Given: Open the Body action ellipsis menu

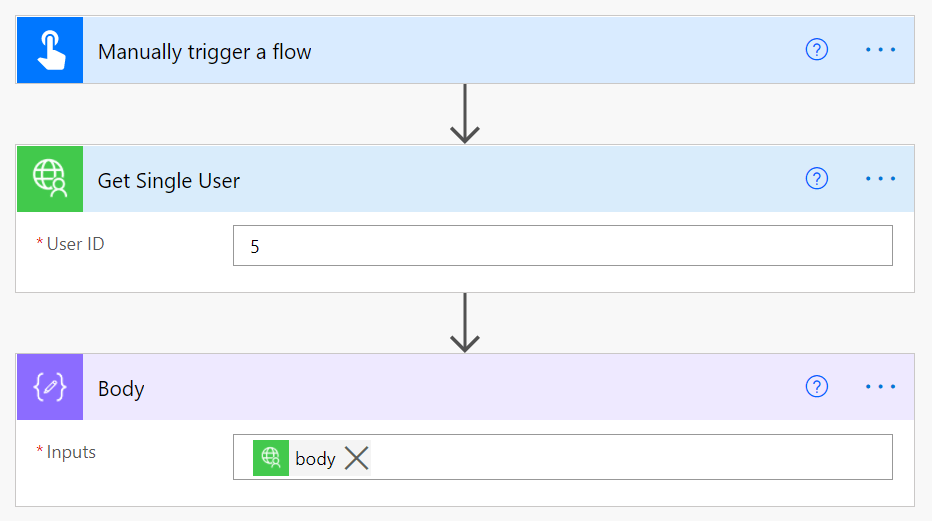Looking at the screenshot, I should [x=880, y=387].
